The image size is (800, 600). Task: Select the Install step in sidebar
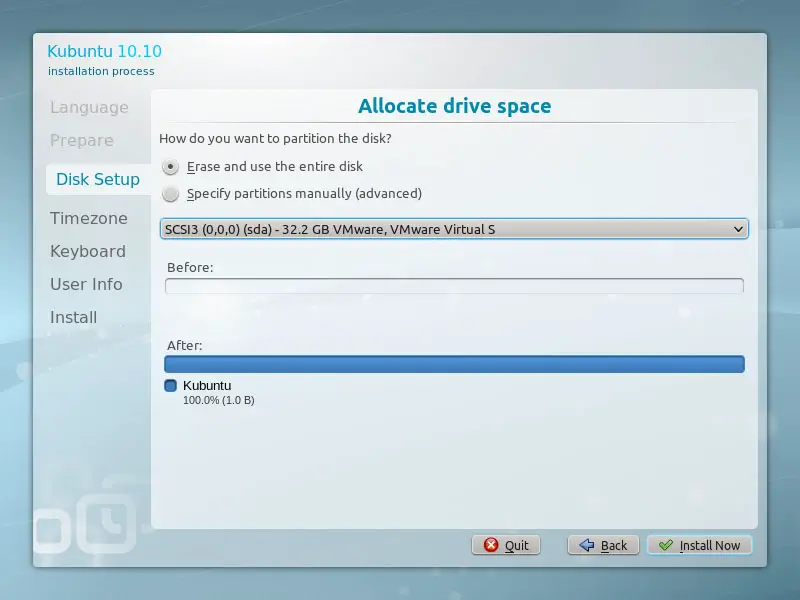(x=73, y=317)
